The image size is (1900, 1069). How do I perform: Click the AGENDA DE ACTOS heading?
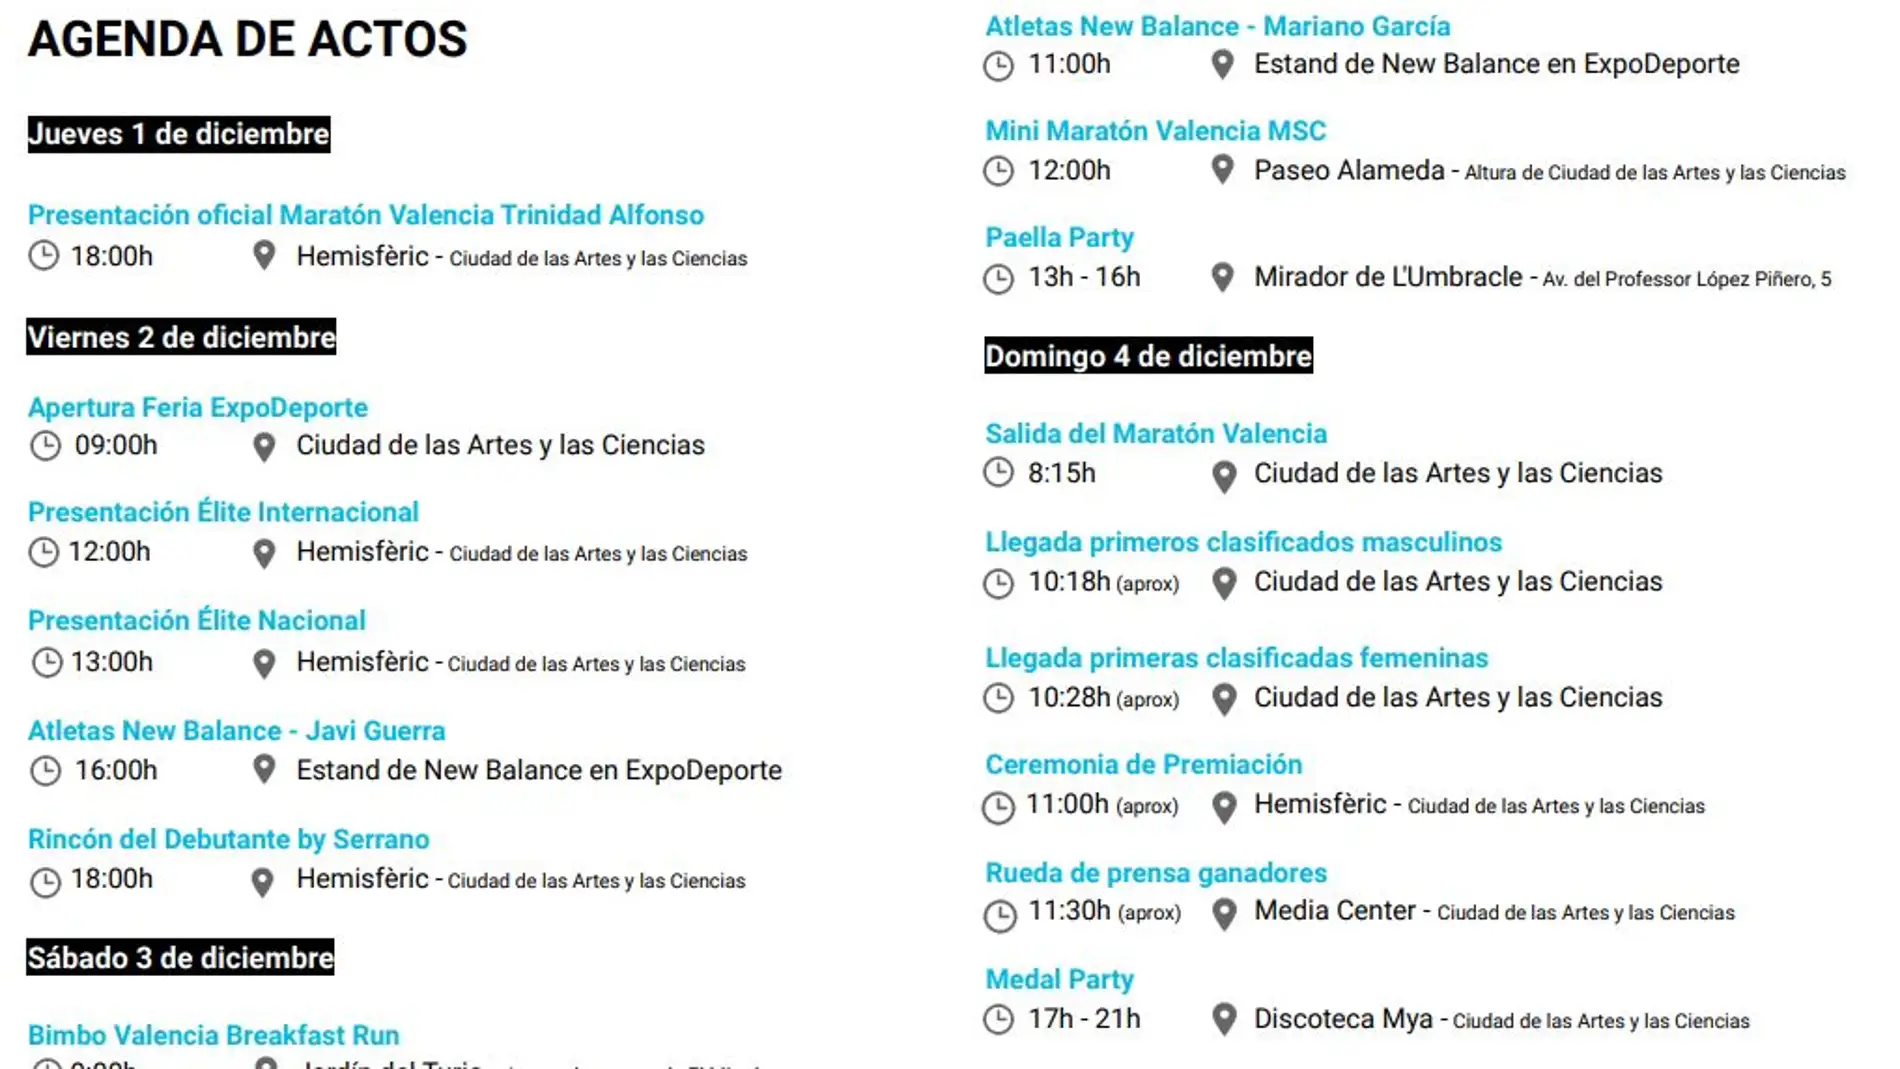tap(248, 39)
